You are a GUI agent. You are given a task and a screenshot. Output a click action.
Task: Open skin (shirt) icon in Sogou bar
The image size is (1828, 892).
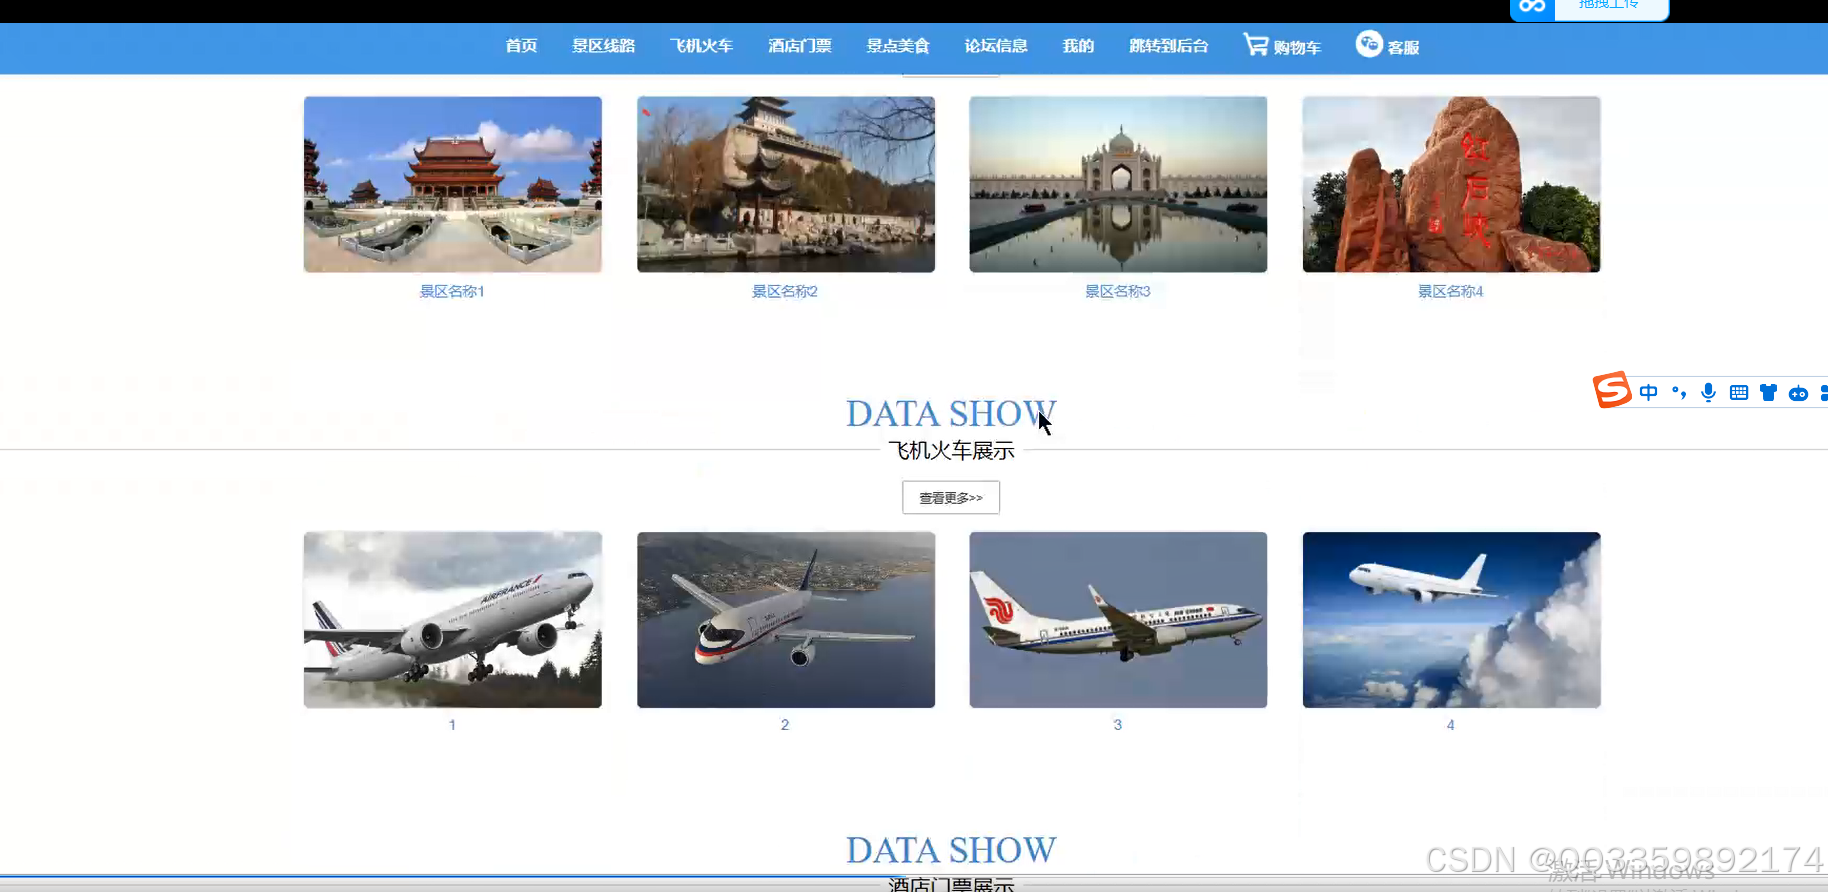(1769, 393)
